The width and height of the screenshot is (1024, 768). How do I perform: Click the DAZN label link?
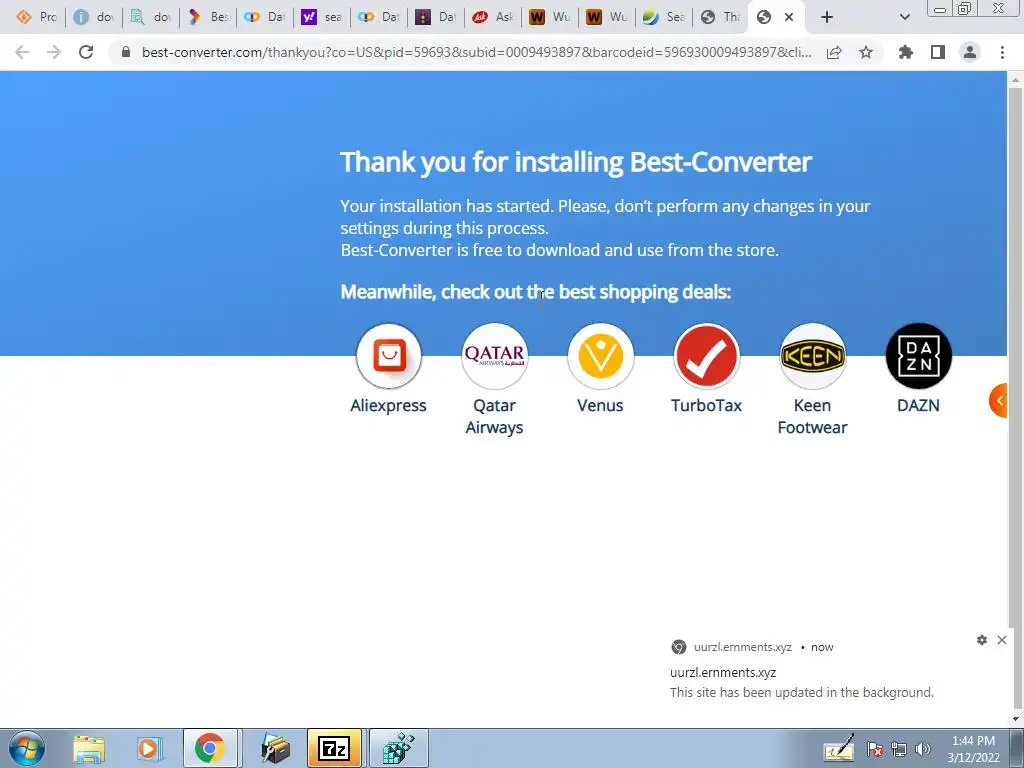(x=918, y=406)
